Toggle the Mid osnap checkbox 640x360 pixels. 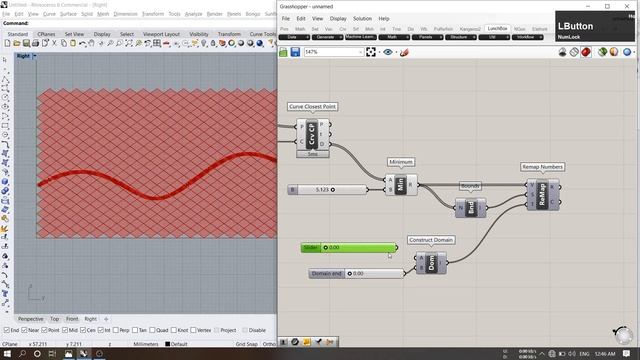[65, 330]
